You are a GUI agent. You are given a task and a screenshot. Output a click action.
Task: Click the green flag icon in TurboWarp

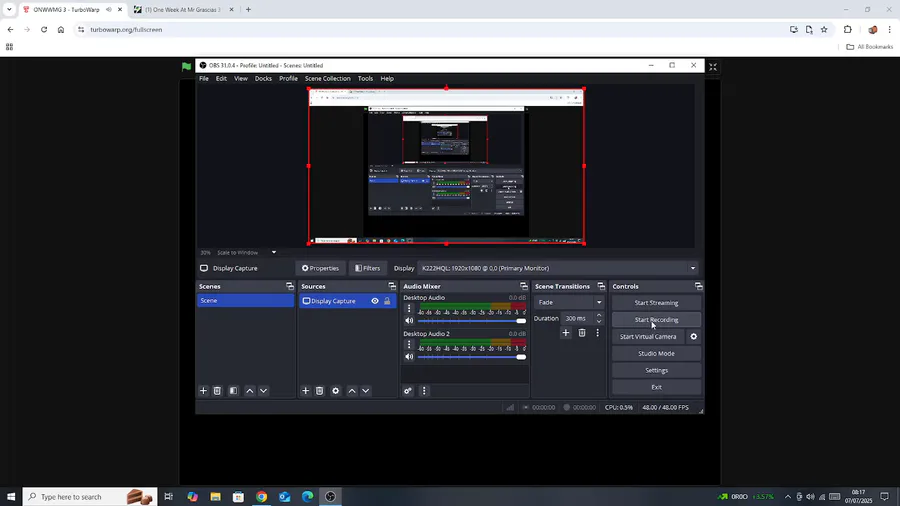click(186, 67)
